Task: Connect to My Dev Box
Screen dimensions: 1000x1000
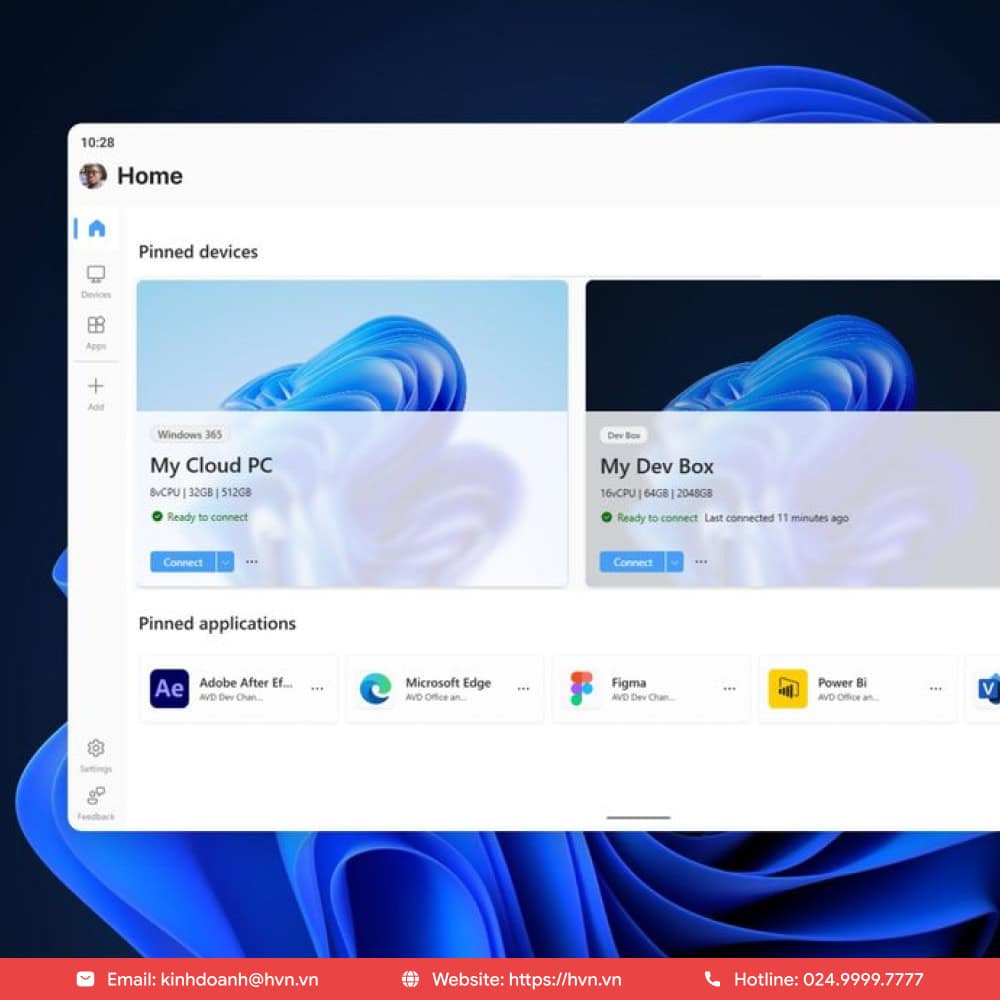Action: pos(633,562)
